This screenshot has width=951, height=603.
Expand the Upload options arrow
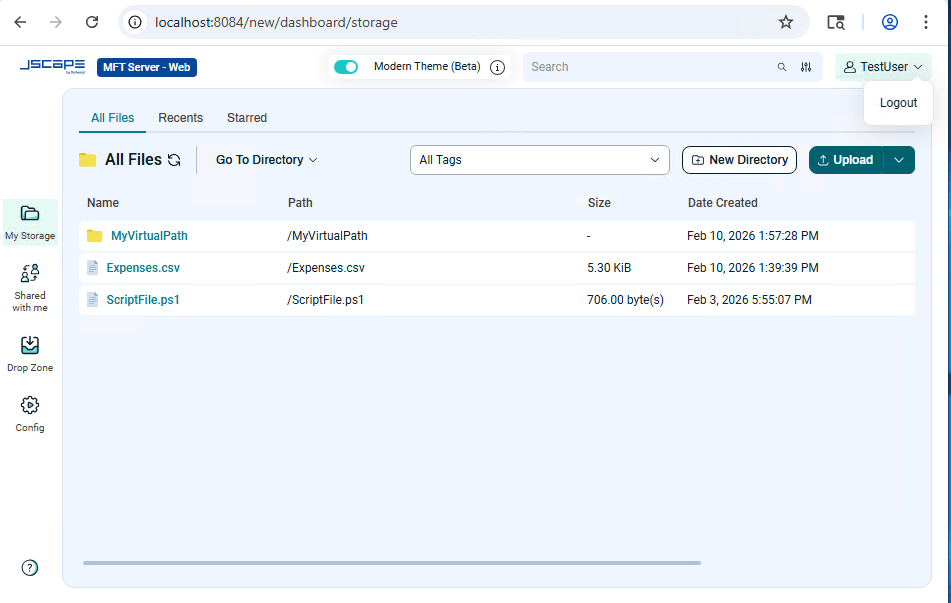899,160
